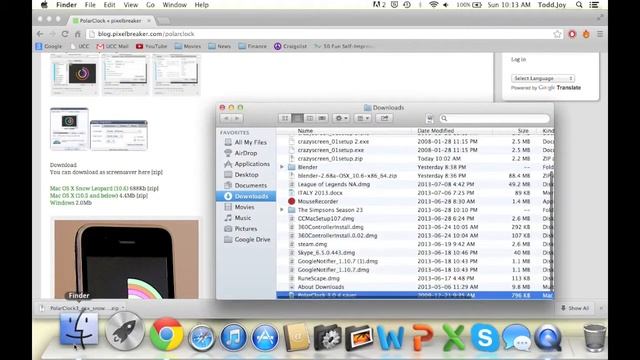Open the download item's arrow menu
640x360 pixels.
tap(123, 308)
